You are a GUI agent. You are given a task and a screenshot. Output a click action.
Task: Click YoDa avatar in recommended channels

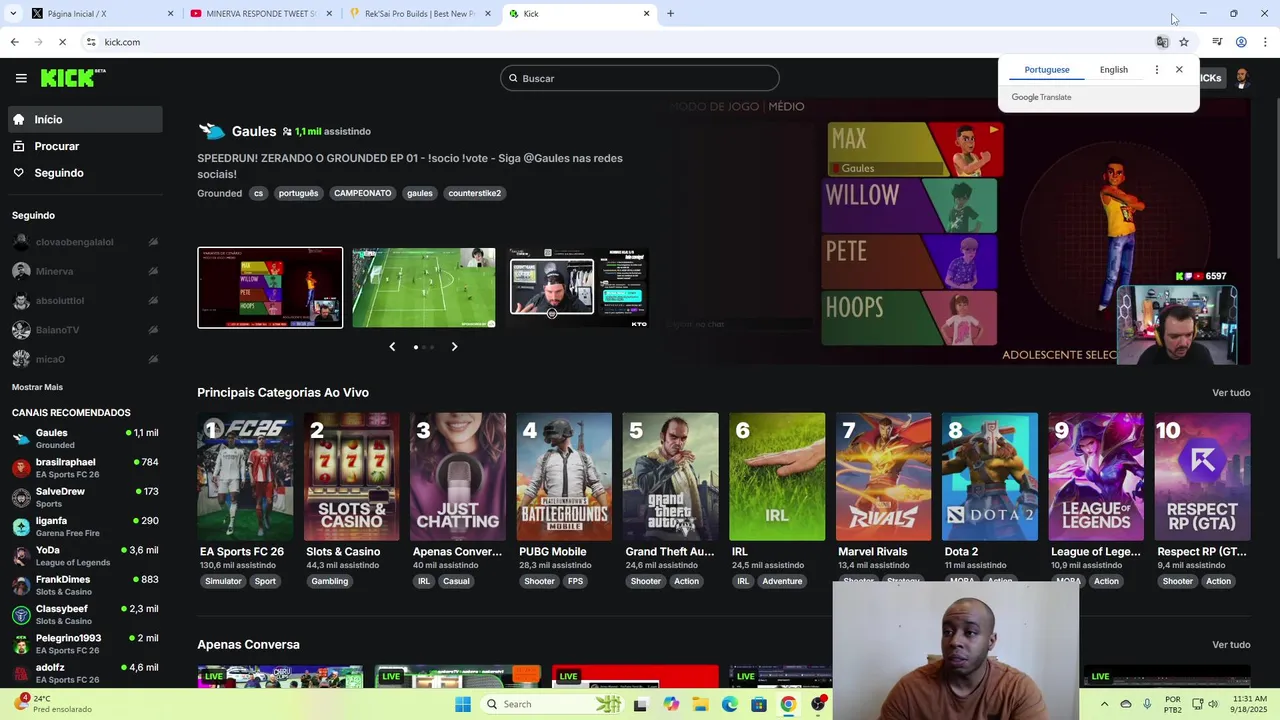point(21,557)
